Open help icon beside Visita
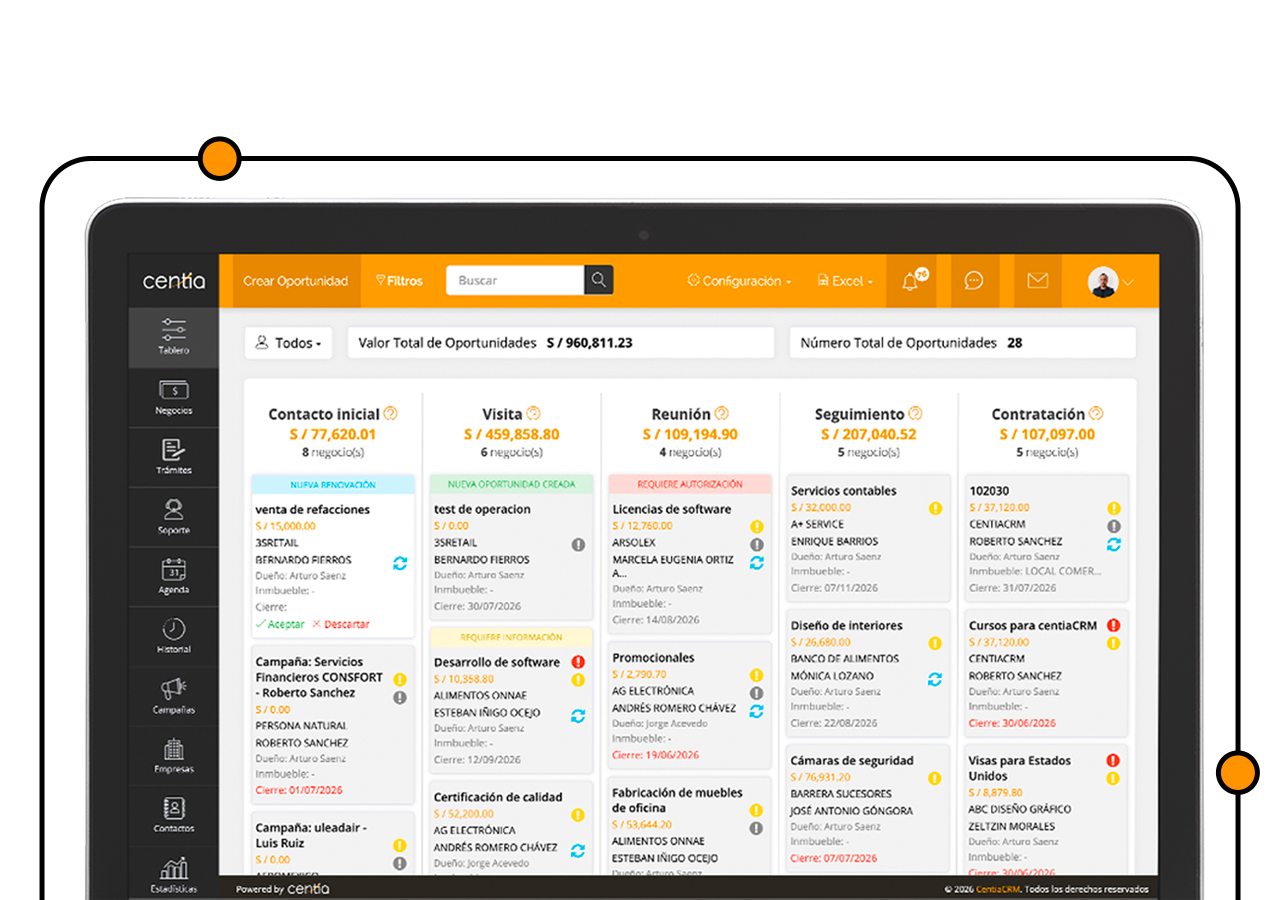The width and height of the screenshot is (1280, 900). [533, 413]
